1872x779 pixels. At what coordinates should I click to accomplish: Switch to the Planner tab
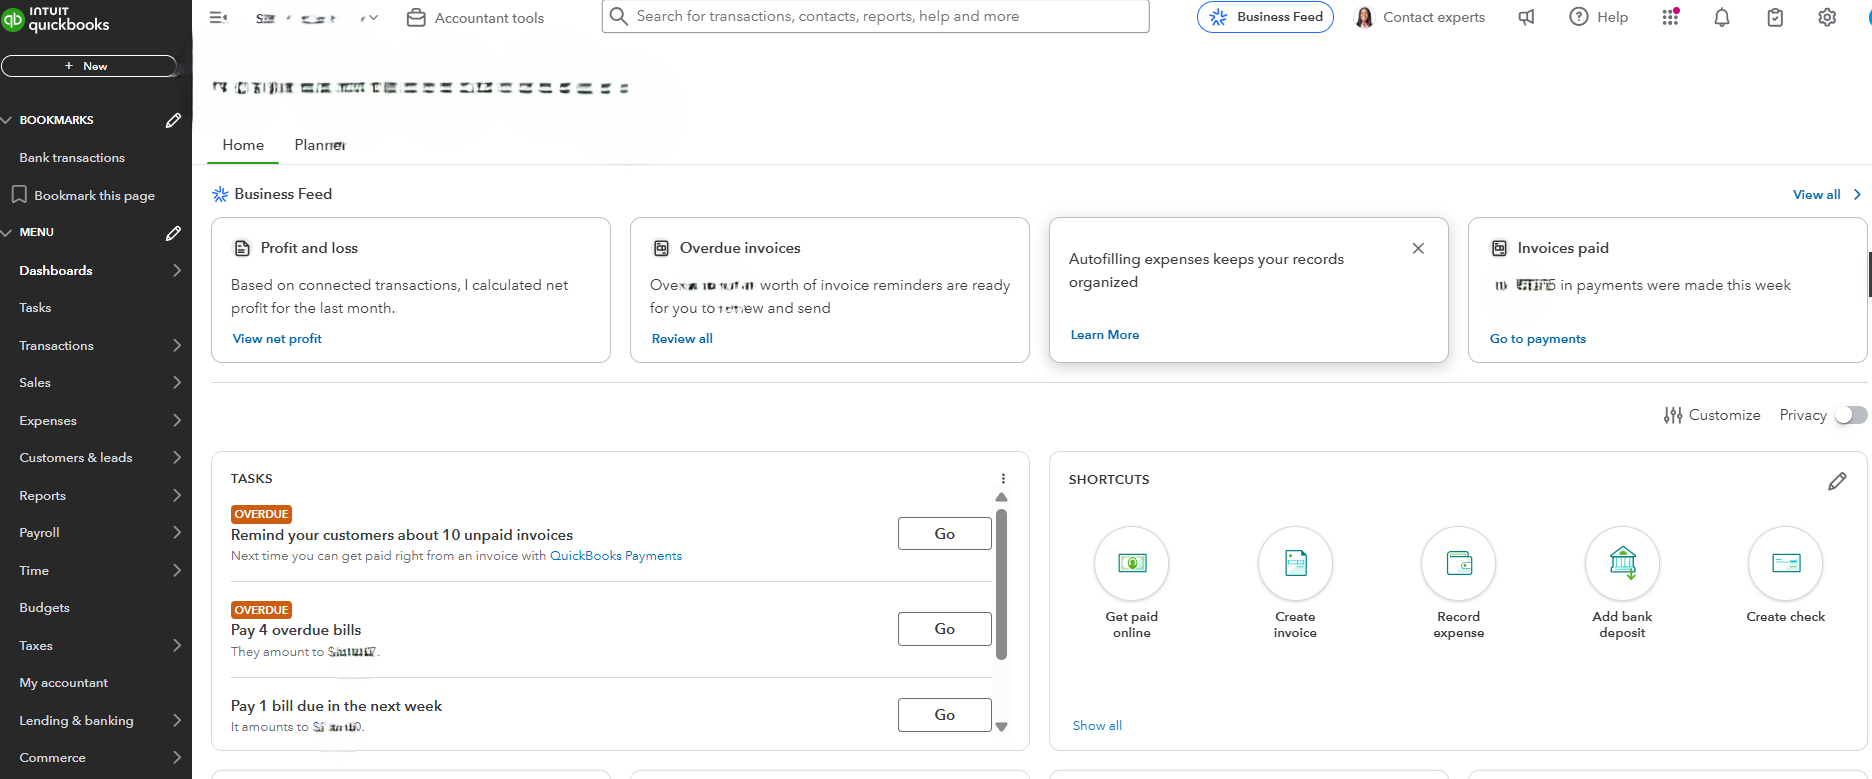click(320, 145)
